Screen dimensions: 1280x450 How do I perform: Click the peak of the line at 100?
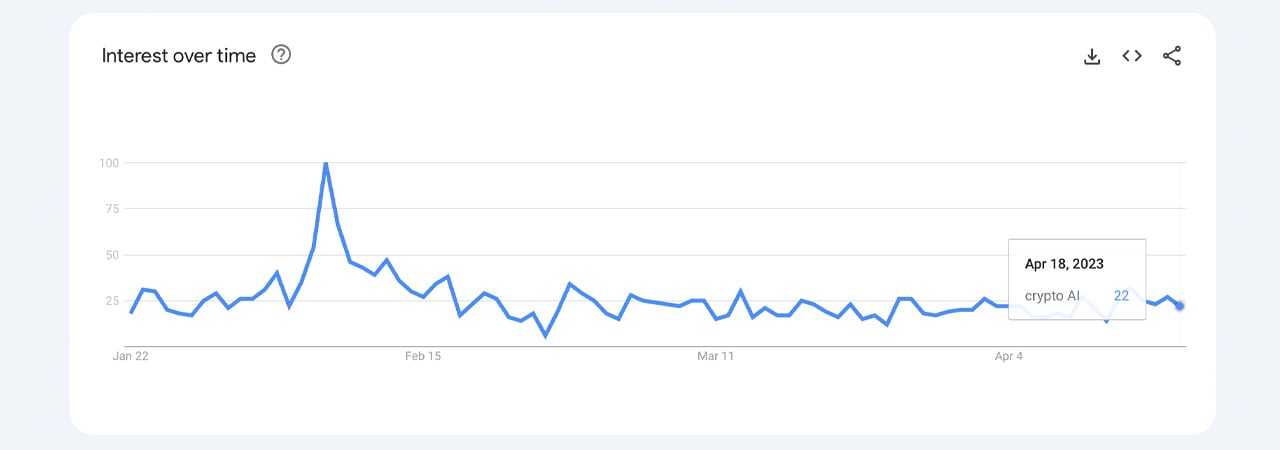(326, 163)
